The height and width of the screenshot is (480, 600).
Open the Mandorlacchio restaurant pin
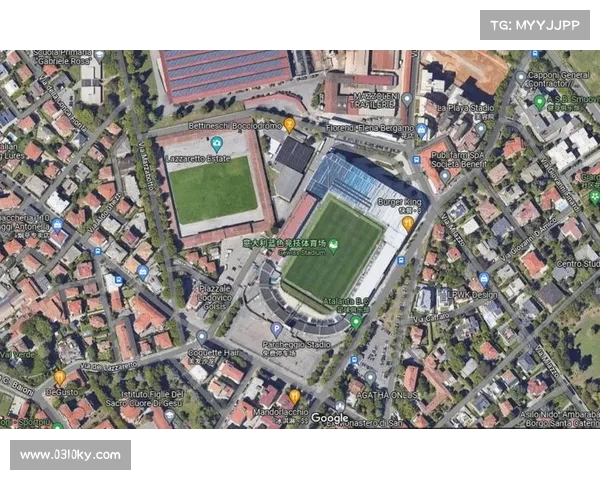coord(294,397)
